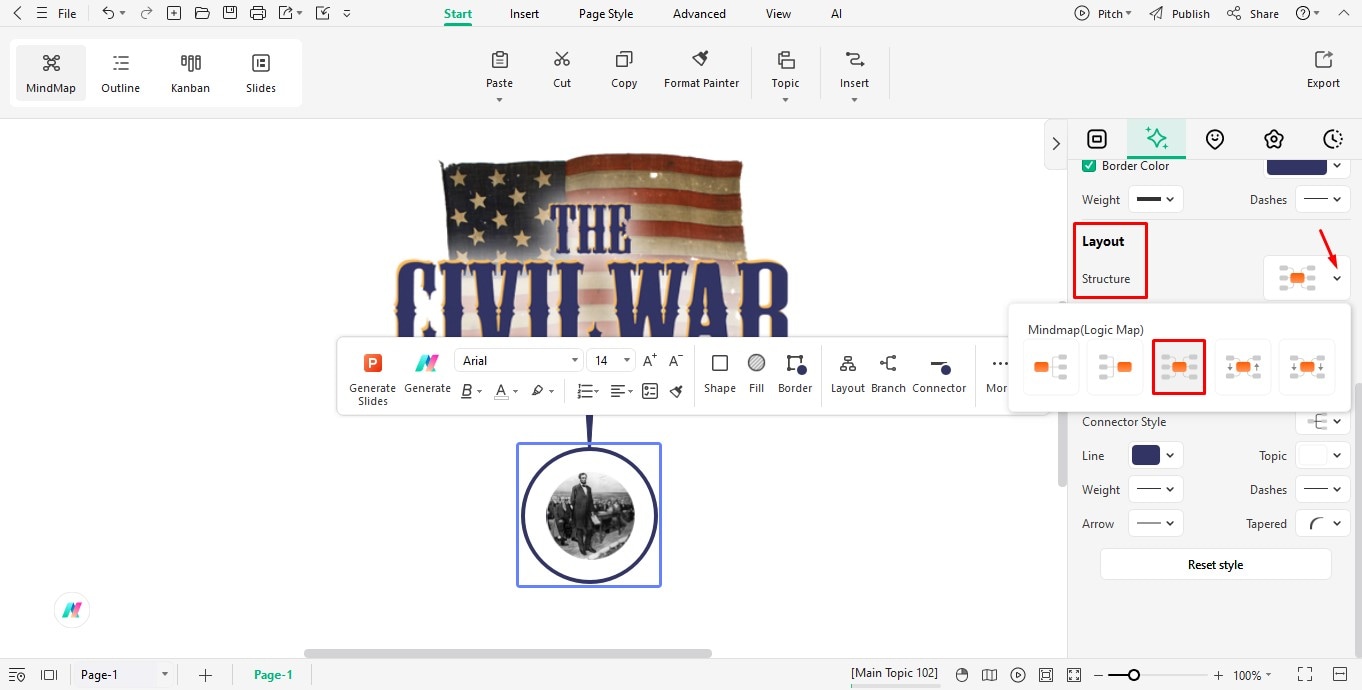Click Generate Slides in the floating toolbar

coord(373,379)
